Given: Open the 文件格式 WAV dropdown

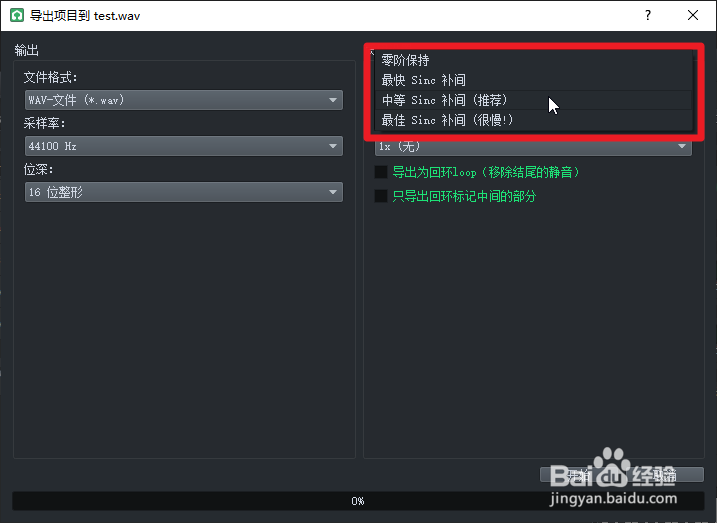Looking at the screenshot, I should [x=184, y=100].
